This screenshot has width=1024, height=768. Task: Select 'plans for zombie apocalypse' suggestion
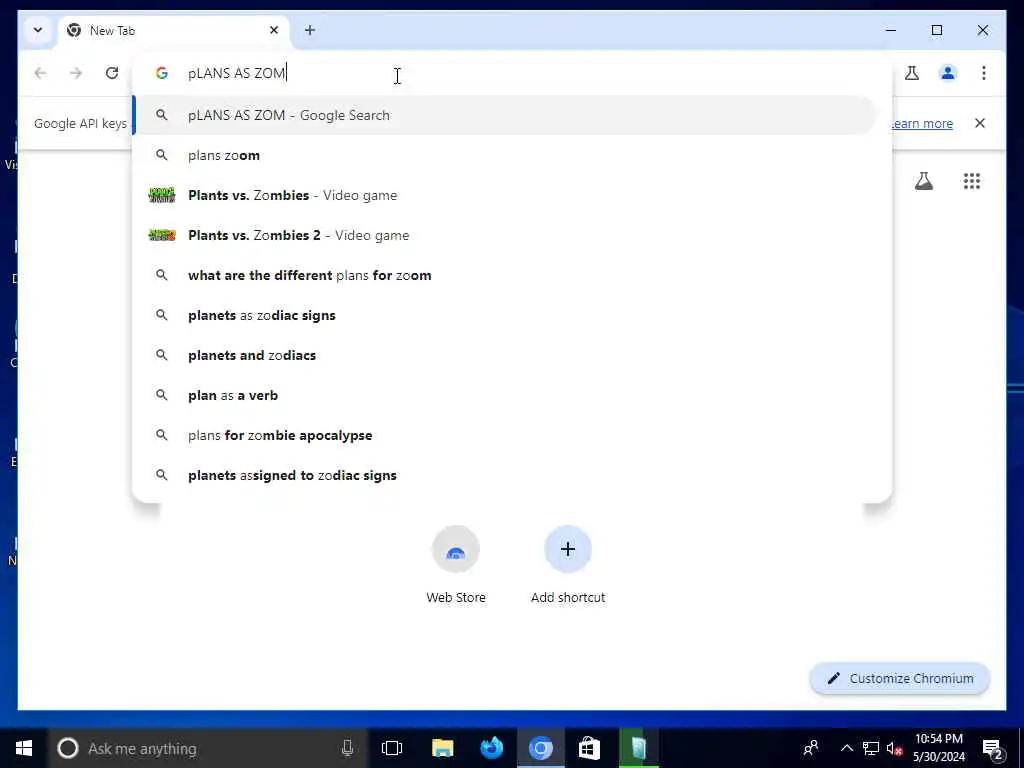(x=504, y=436)
